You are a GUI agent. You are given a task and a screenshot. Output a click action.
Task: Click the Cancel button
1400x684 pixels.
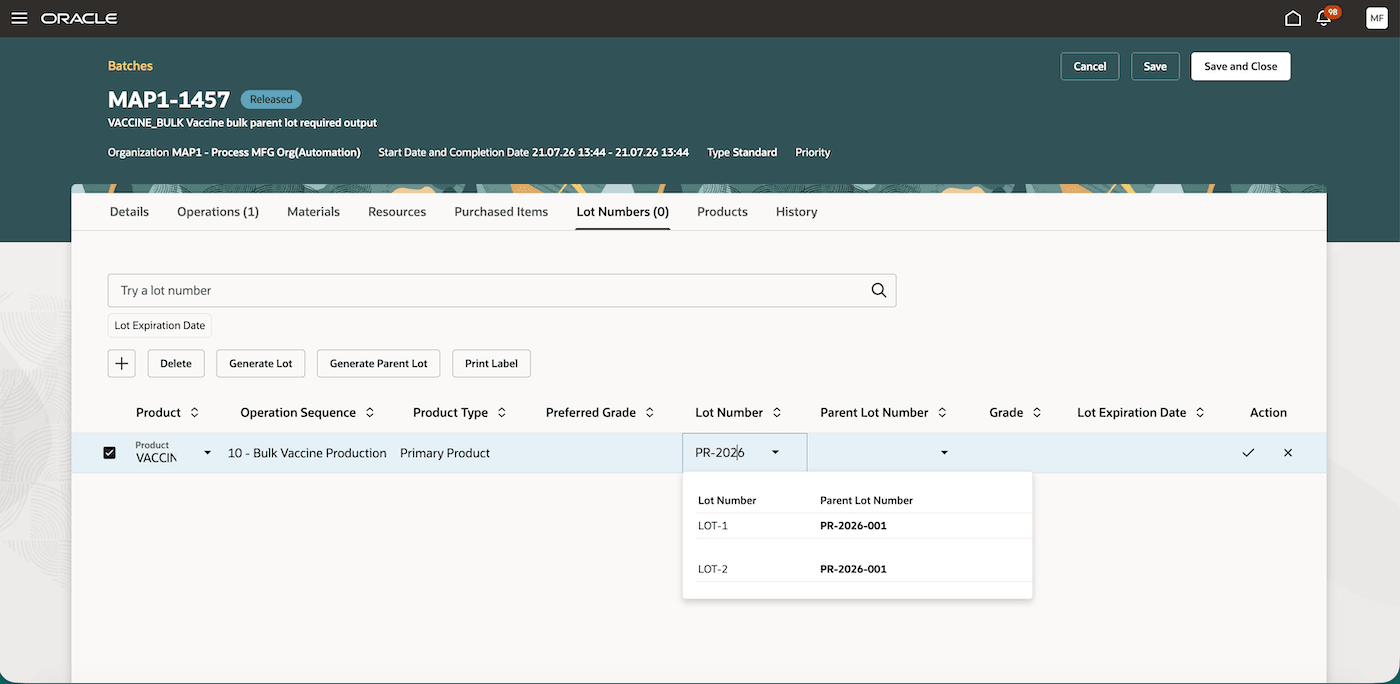click(x=1090, y=66)
